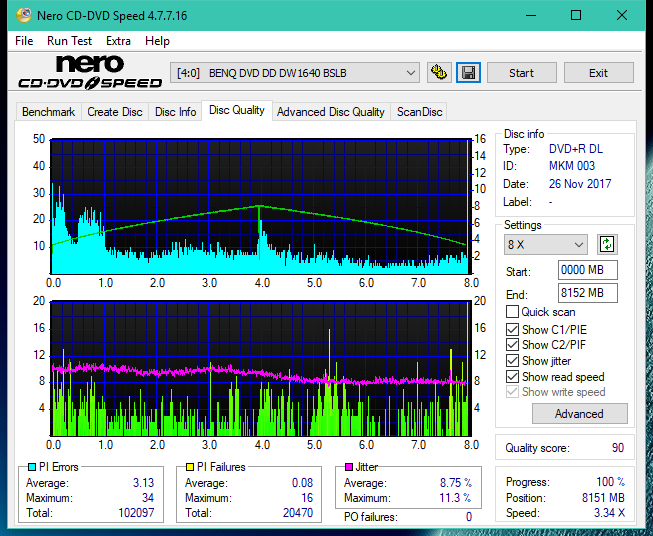Screen dimensions: 653x536
Task: Click Jitter average 8.75 %
Action: pyautogui.click(x=456, y=483)
